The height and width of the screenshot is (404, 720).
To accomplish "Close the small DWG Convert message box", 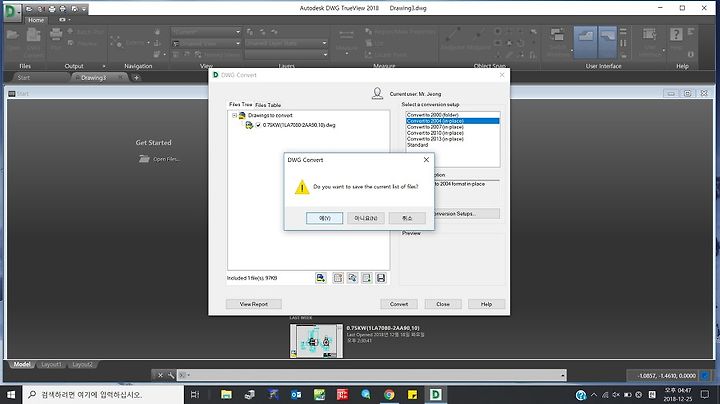I will tap(426, 160).
